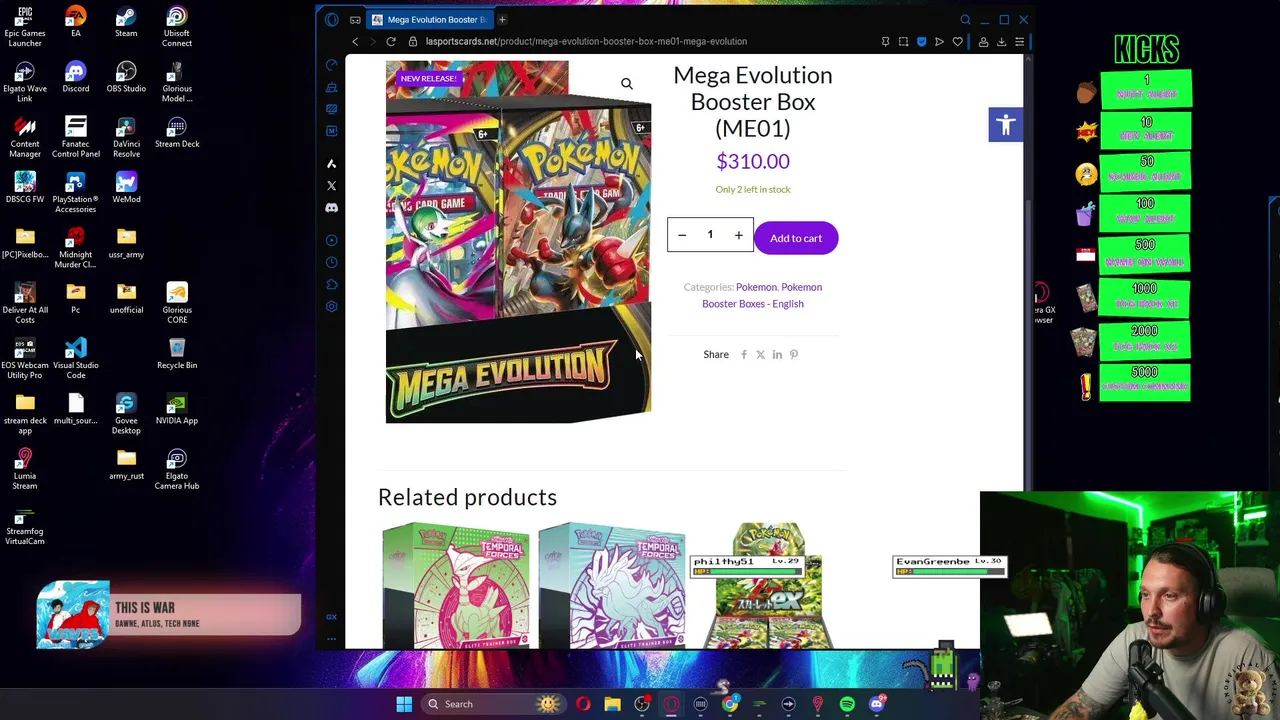Viewport: 1280px width, 720px height.
Task: Open the send-to flow arrow icon
Action: point(939,41)
